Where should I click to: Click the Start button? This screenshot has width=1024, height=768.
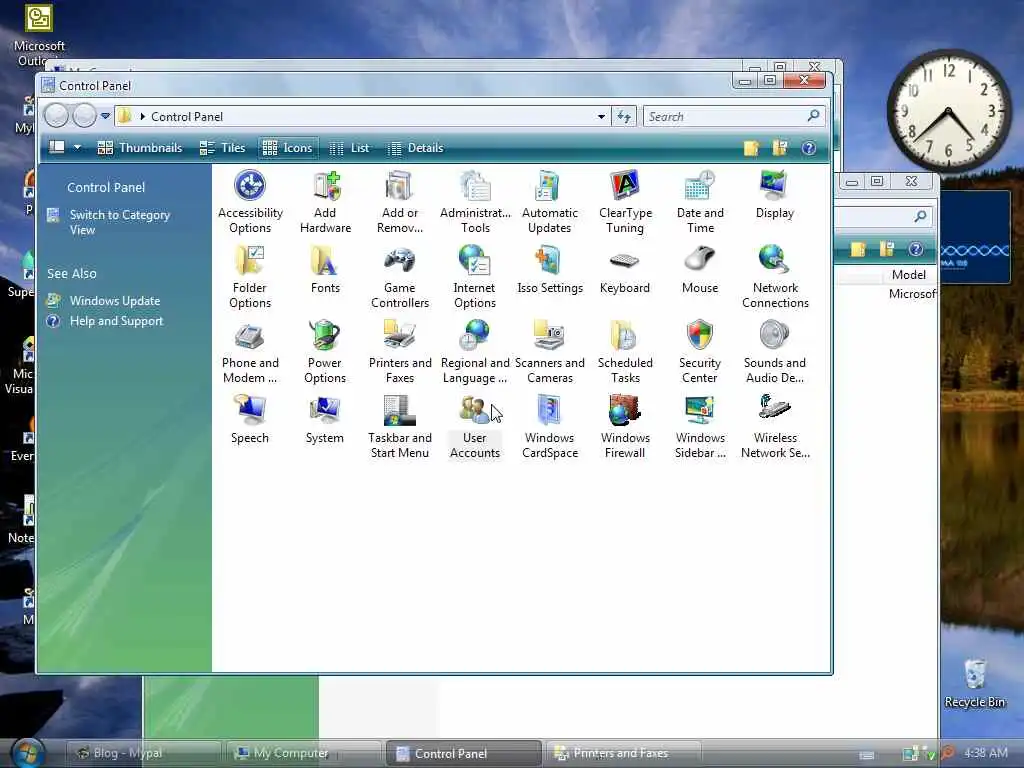point(27,753)
